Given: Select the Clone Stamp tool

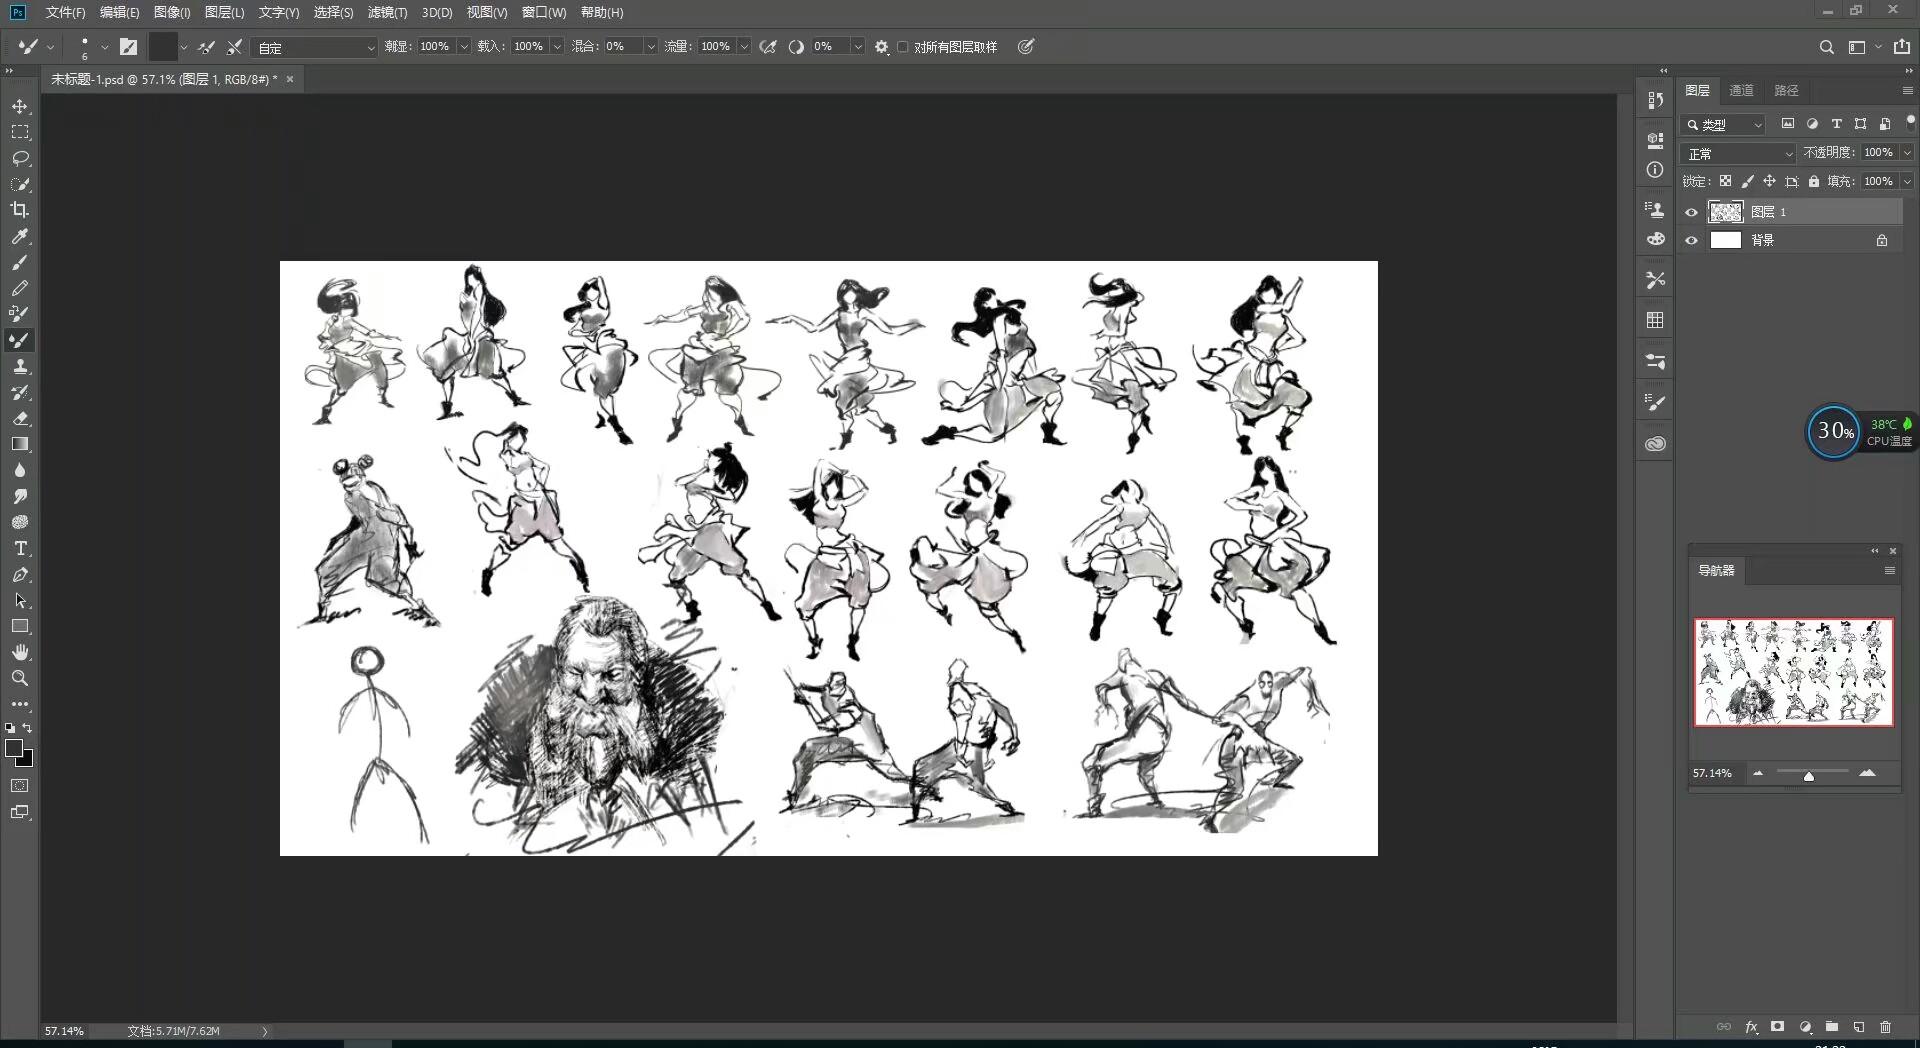Looking at the screenshot, I should [20, 366].
